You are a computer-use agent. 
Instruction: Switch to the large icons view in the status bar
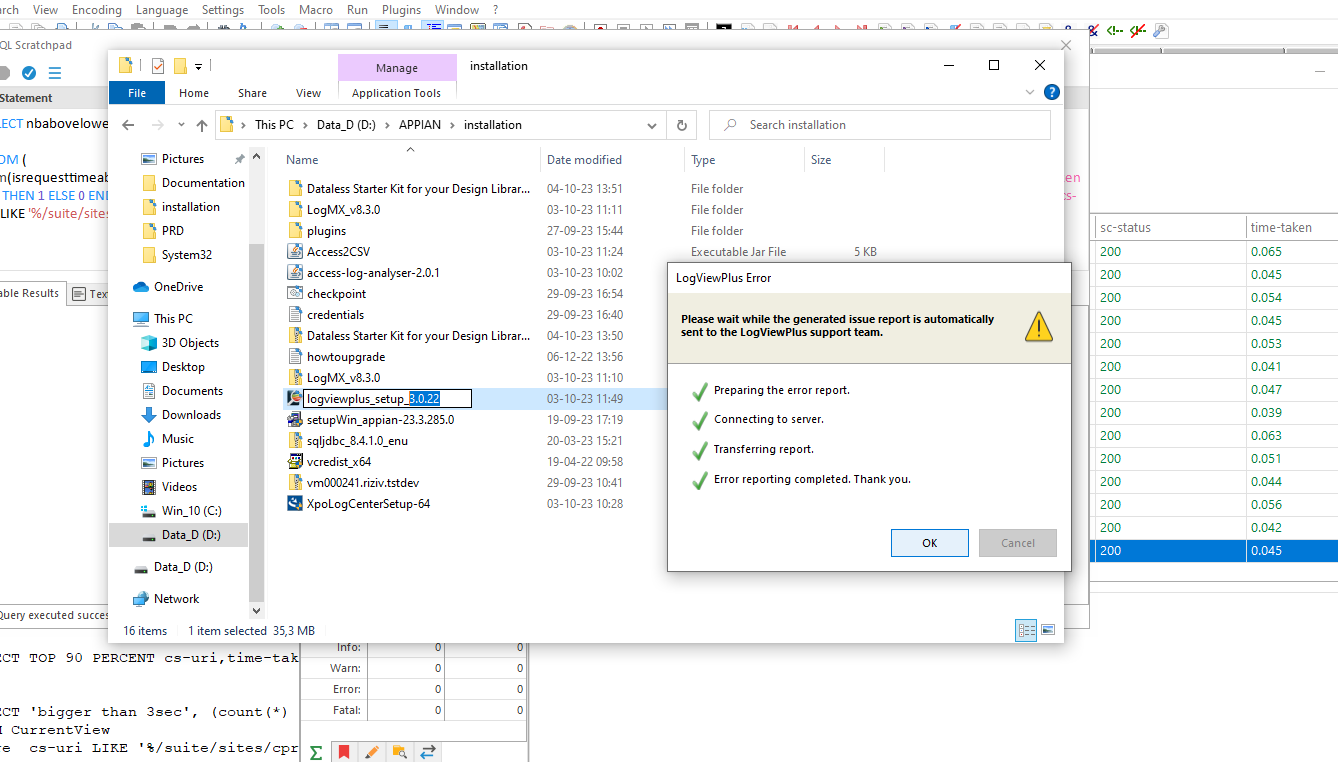[1048, 630]
